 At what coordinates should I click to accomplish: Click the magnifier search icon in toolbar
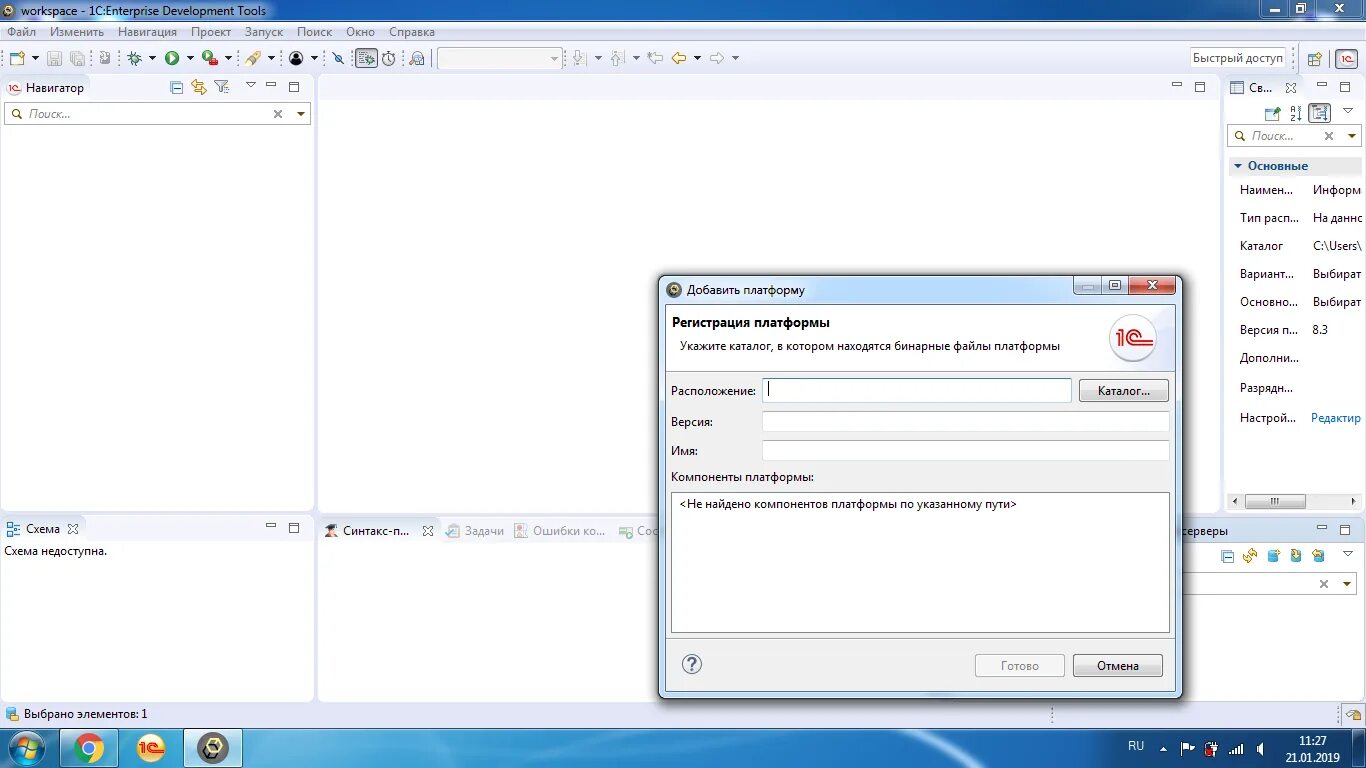pos(417,58)
